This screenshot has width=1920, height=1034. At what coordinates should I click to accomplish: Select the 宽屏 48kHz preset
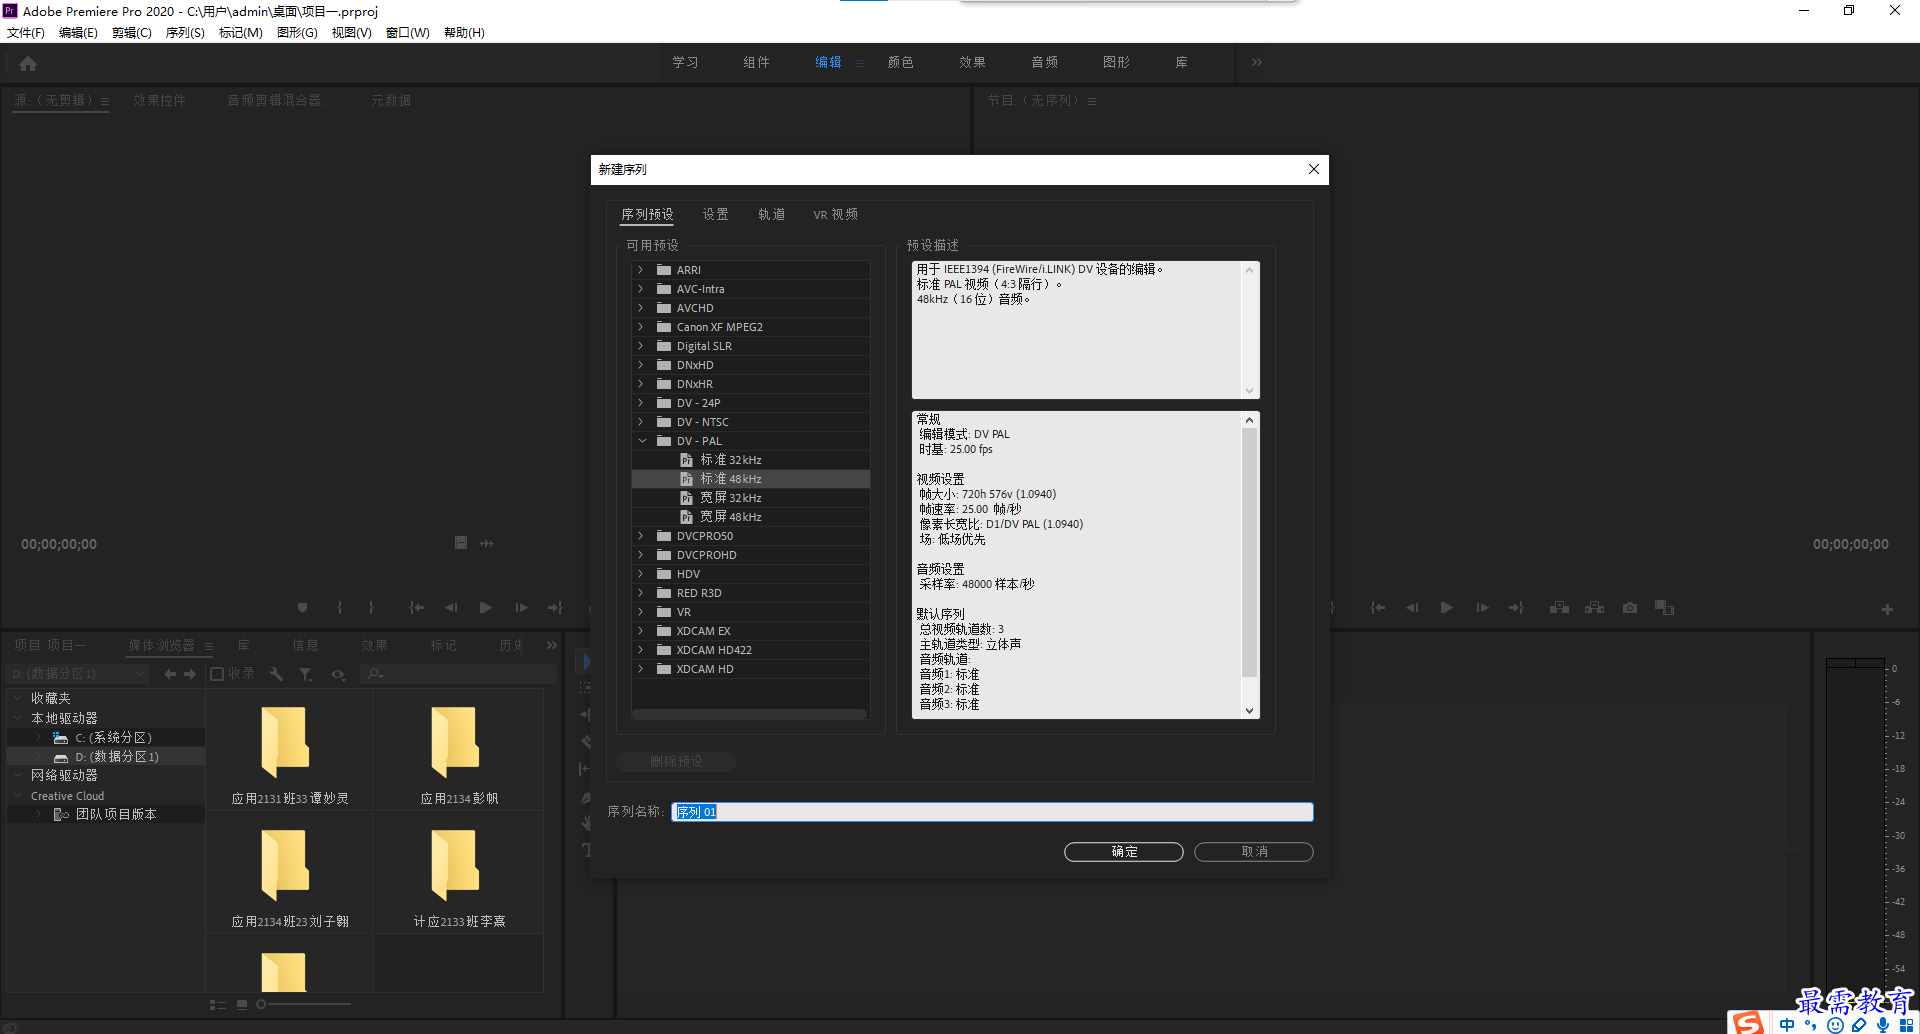(730, 517)
